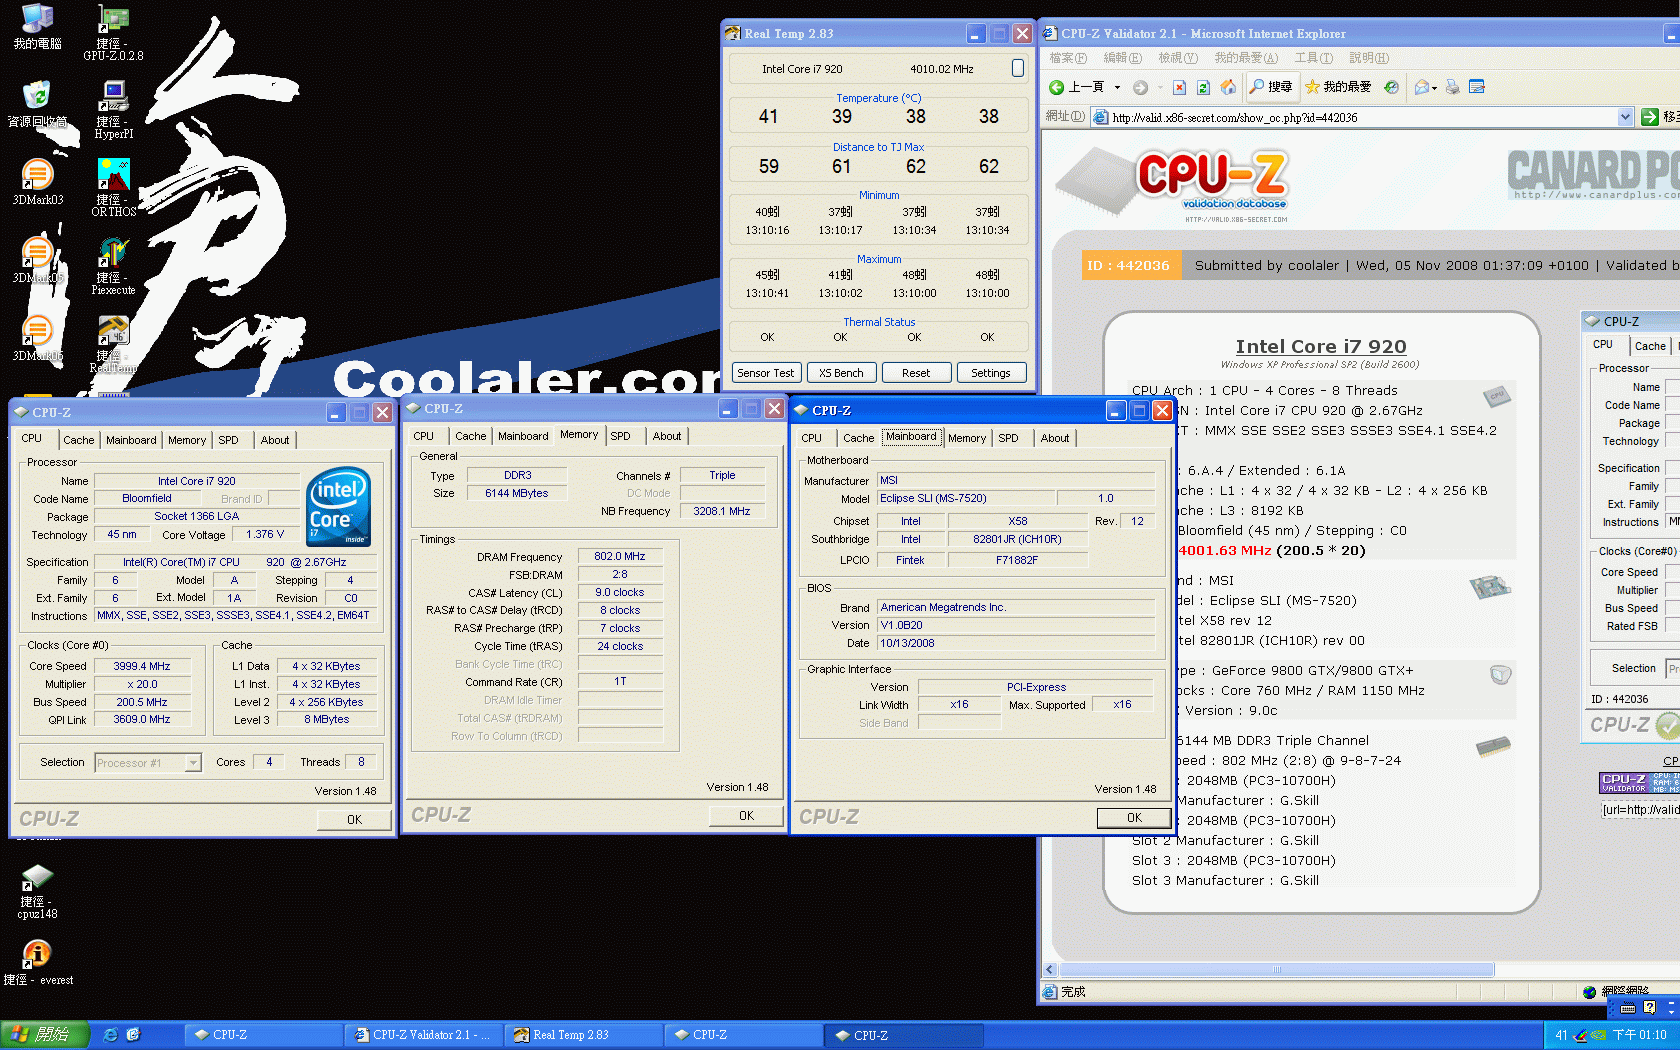Click the green Go arrow beside address bar
Viewport: 1680px width, 1050px height.
point(1650,117)
